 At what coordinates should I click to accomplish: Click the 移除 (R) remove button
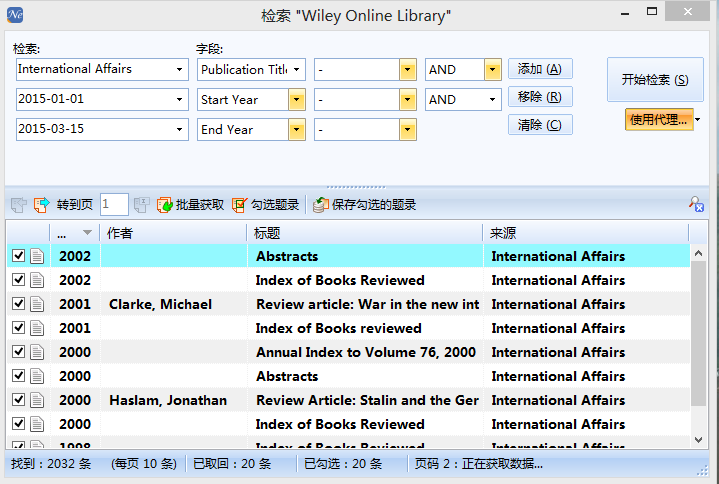click(x=540, y=97)
